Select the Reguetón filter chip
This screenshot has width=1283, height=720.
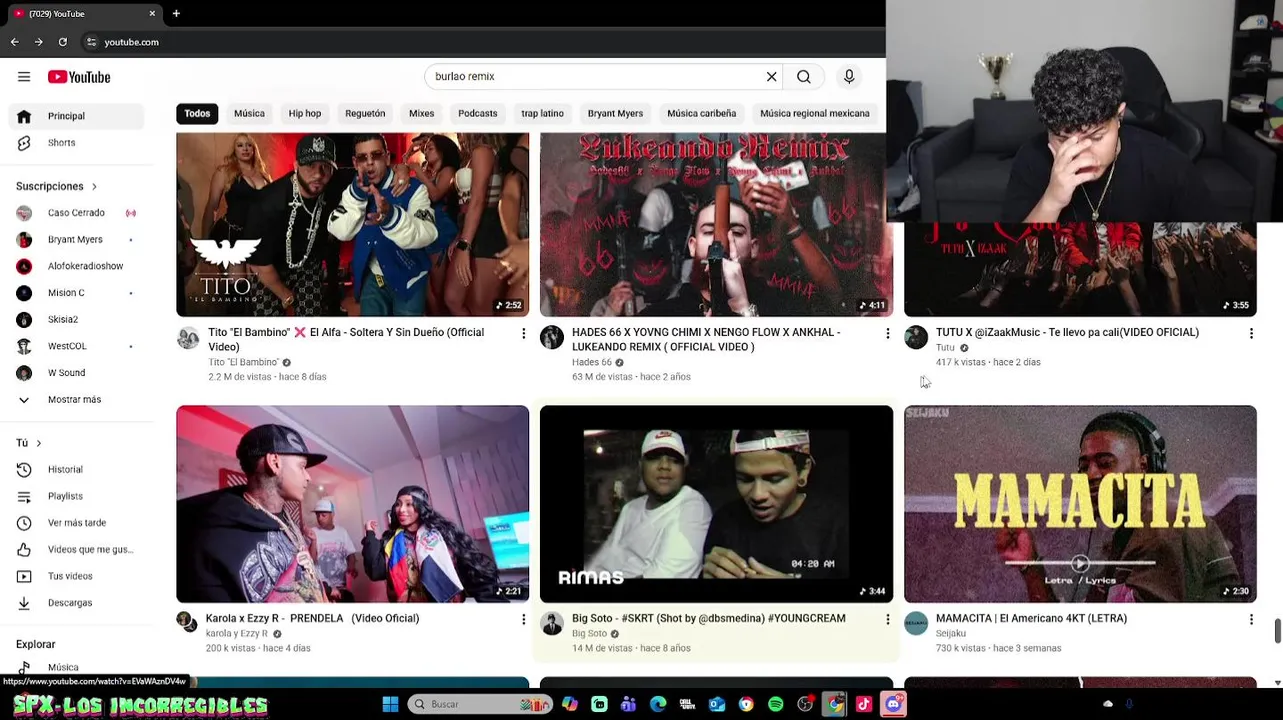(x=365, y=113)
